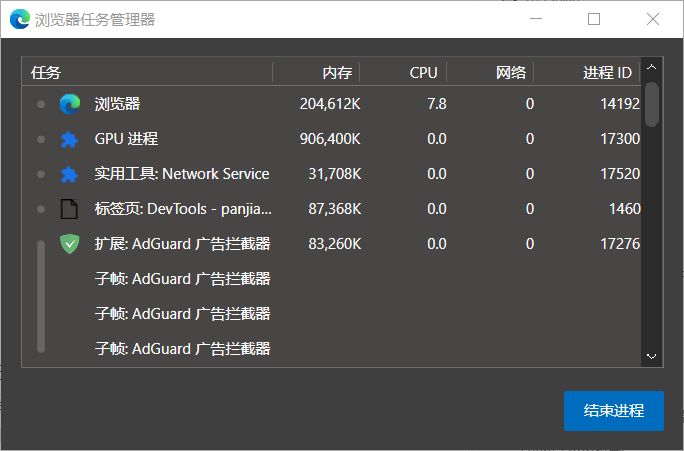Select the last visible 子帧: AdGuard entry
This screenshot has height=451, width=684.
332,348
